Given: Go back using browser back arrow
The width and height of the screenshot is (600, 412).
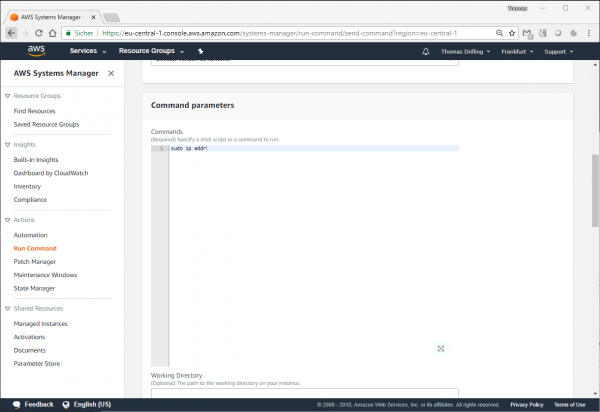Looking at the screenshot, I should point(11,33).
